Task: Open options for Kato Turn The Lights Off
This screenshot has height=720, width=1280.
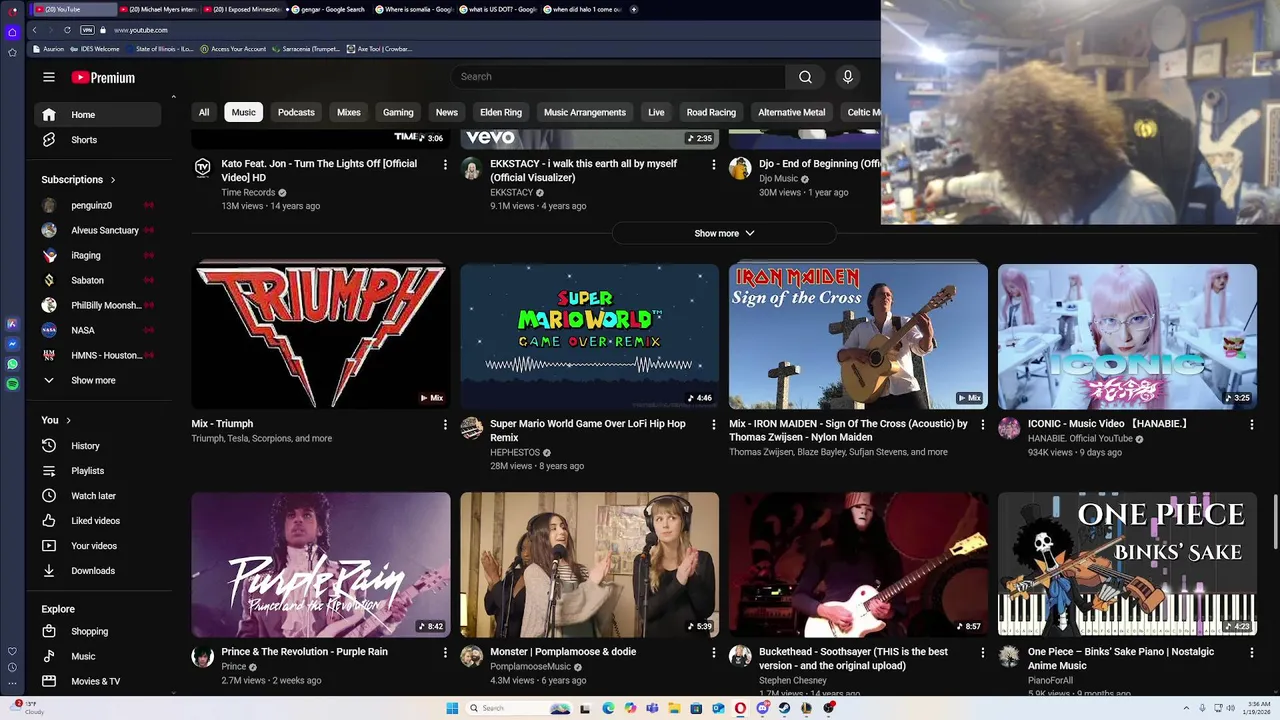Action: [x=445, y=165]
